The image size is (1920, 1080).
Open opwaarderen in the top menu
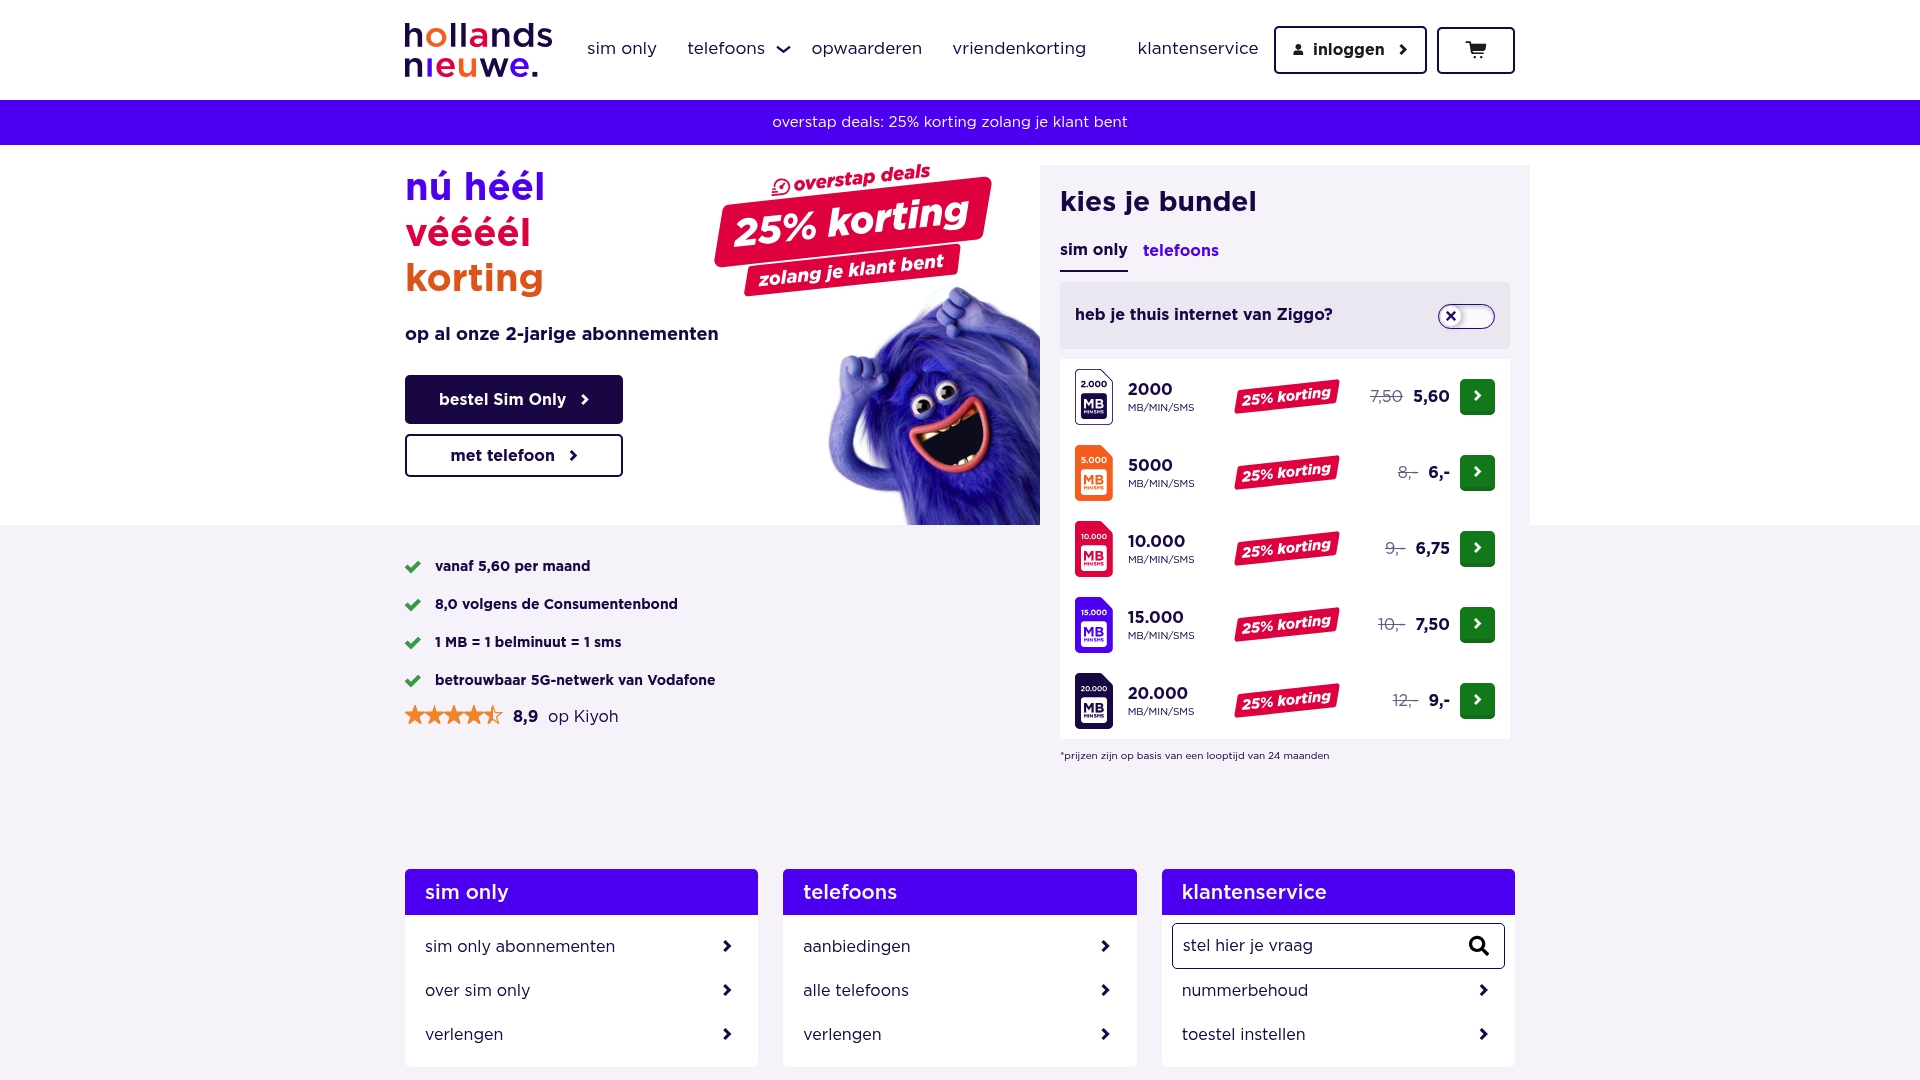867,48
